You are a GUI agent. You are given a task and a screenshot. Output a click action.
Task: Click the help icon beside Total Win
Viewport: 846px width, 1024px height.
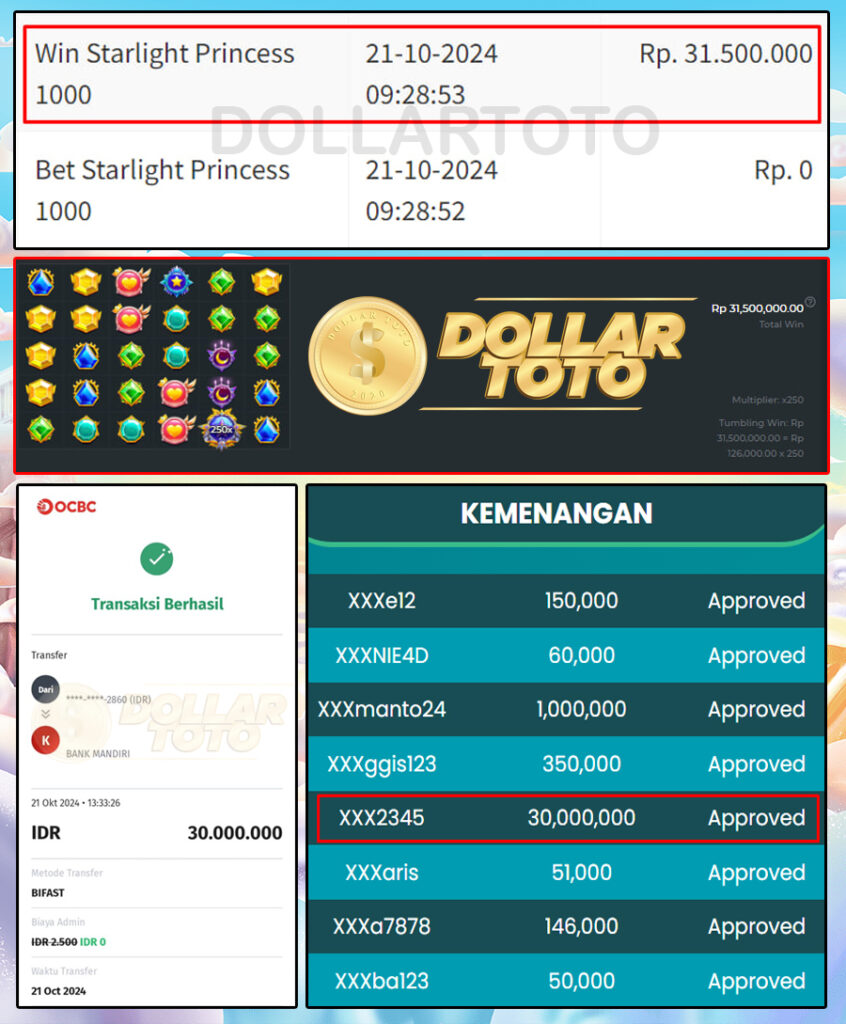810,302
